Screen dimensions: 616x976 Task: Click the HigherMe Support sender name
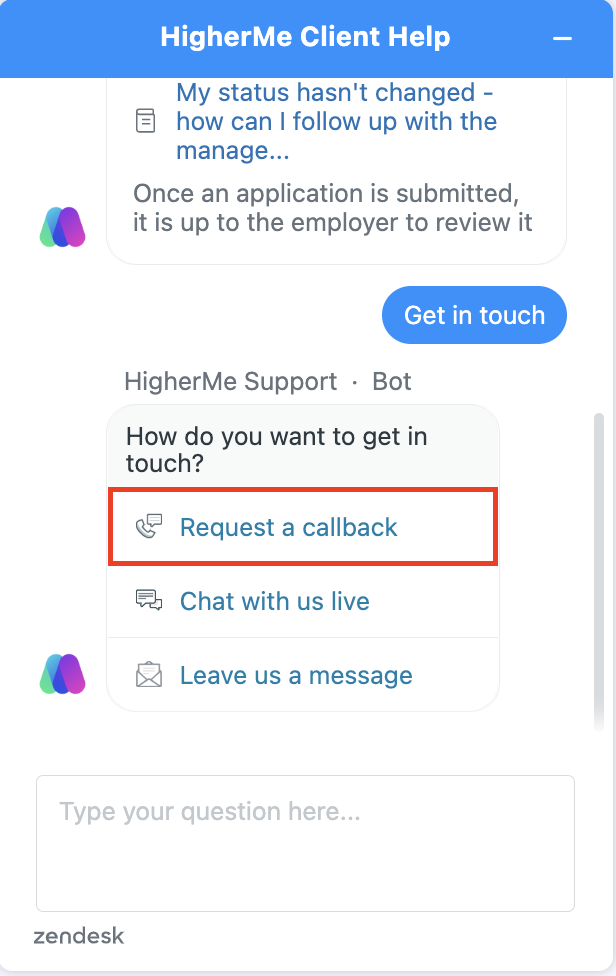(230, 381)
